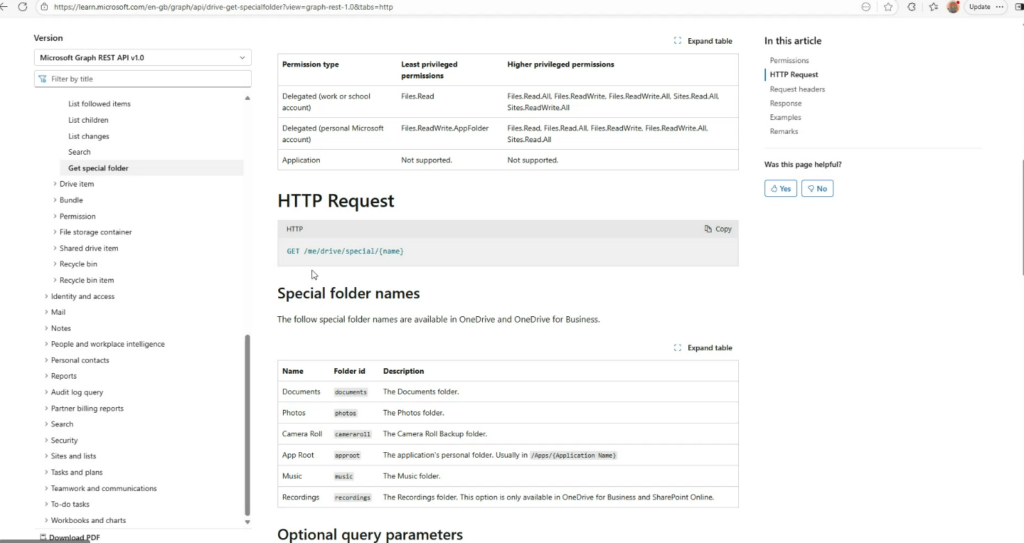This screenshot has height=543, width=1024.
Task: Expand the Identity and access section
Action: pos(82,297)
